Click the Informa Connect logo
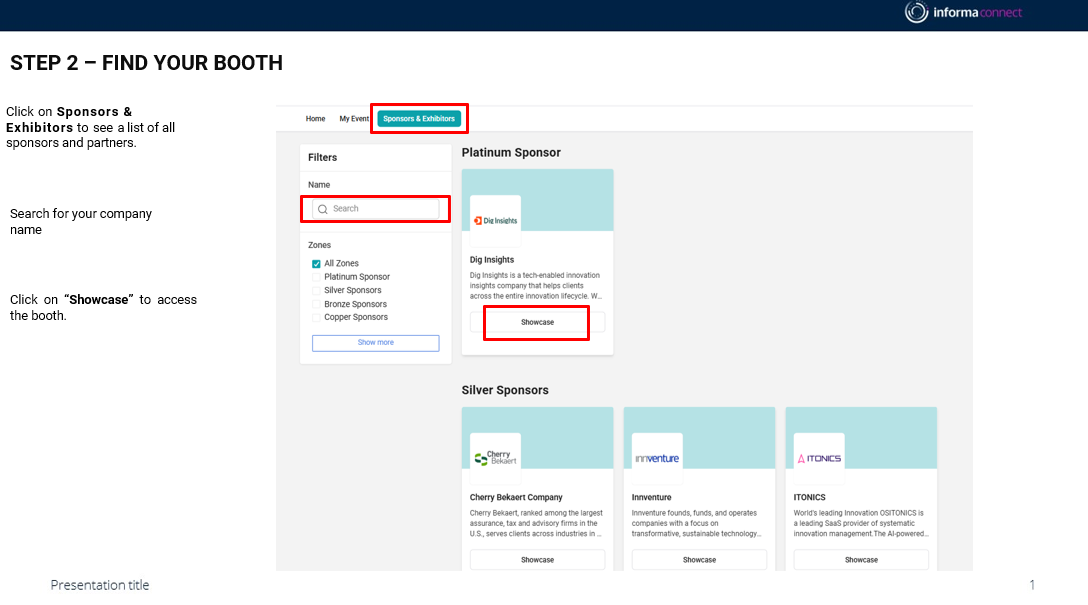This screenshot has height=605, width=1088. (963, 13)
